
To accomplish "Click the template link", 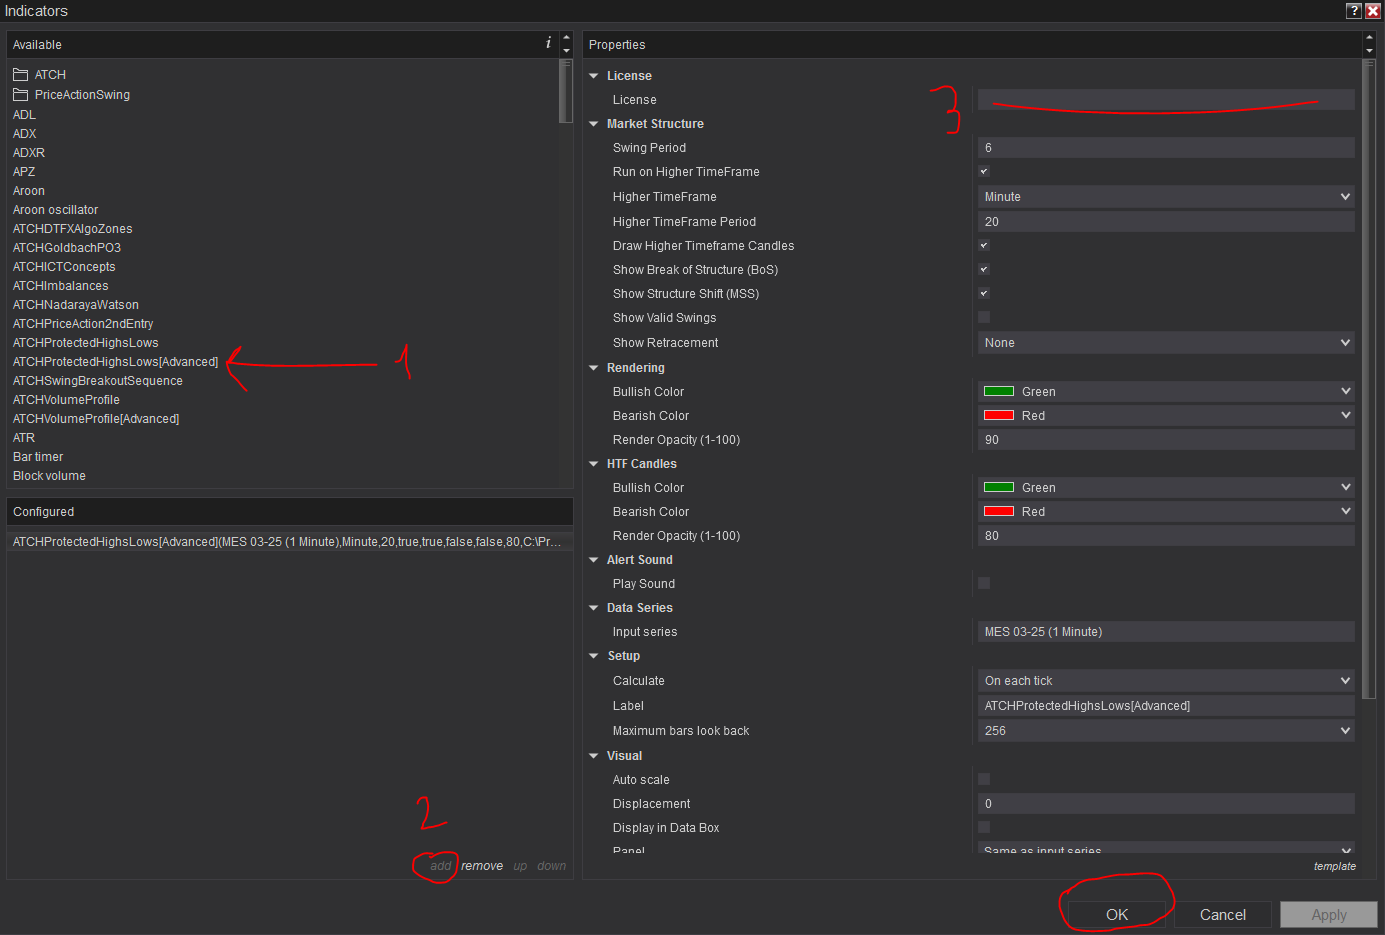I will tap(1335, 866).
